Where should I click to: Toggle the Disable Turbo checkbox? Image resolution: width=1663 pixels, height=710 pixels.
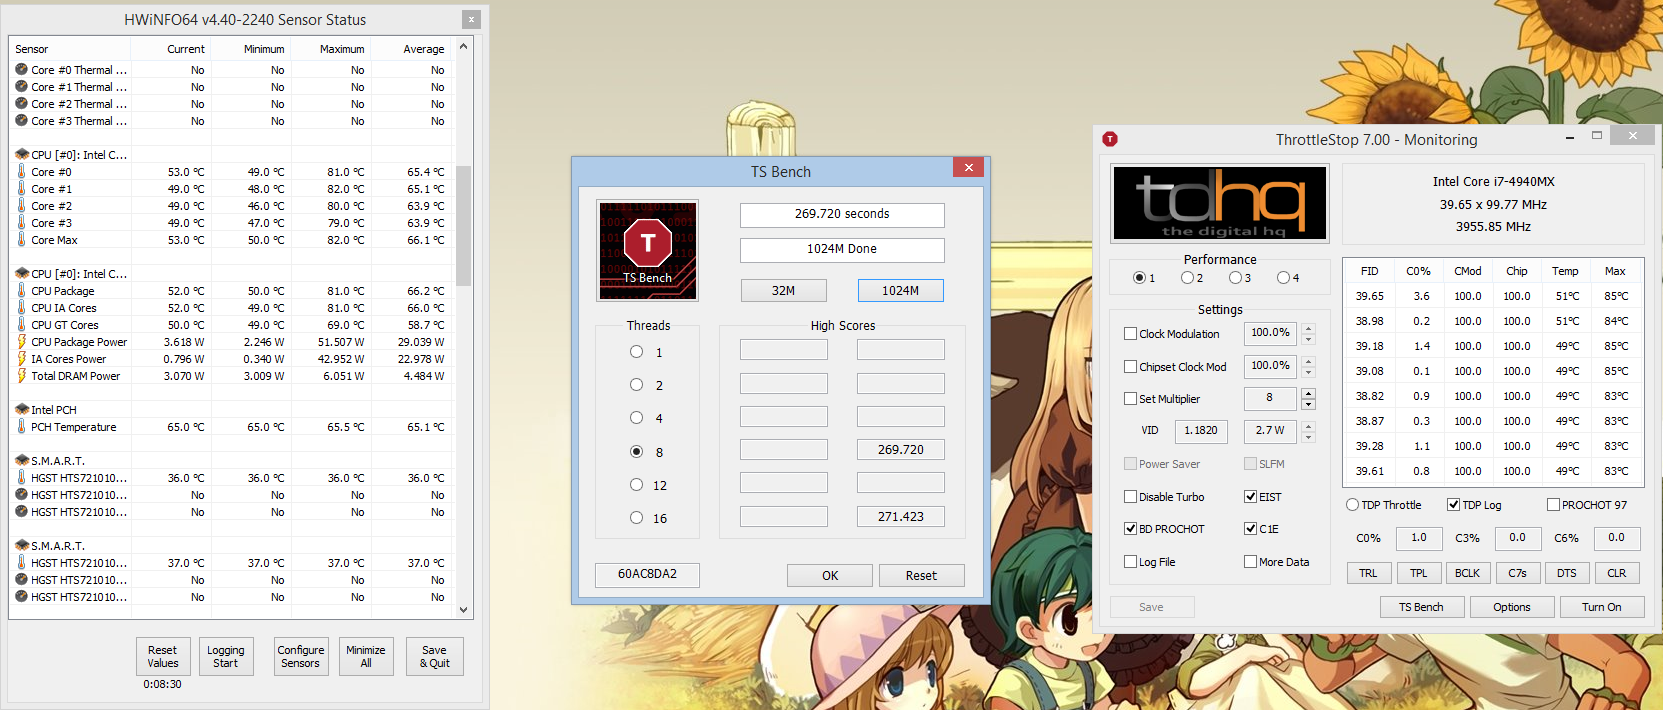point(1130,497)
